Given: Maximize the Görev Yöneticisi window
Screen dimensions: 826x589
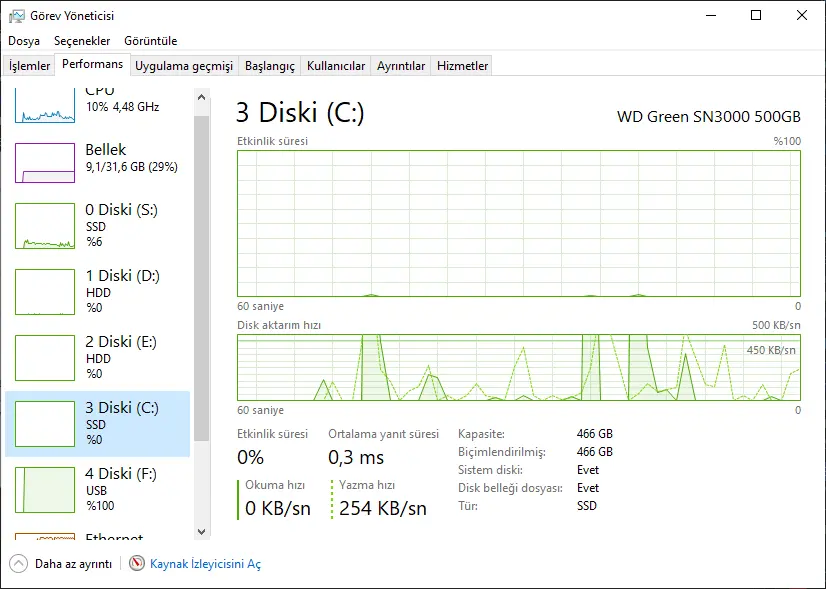Looking at the screenshot, I should [x=756, y=15].
